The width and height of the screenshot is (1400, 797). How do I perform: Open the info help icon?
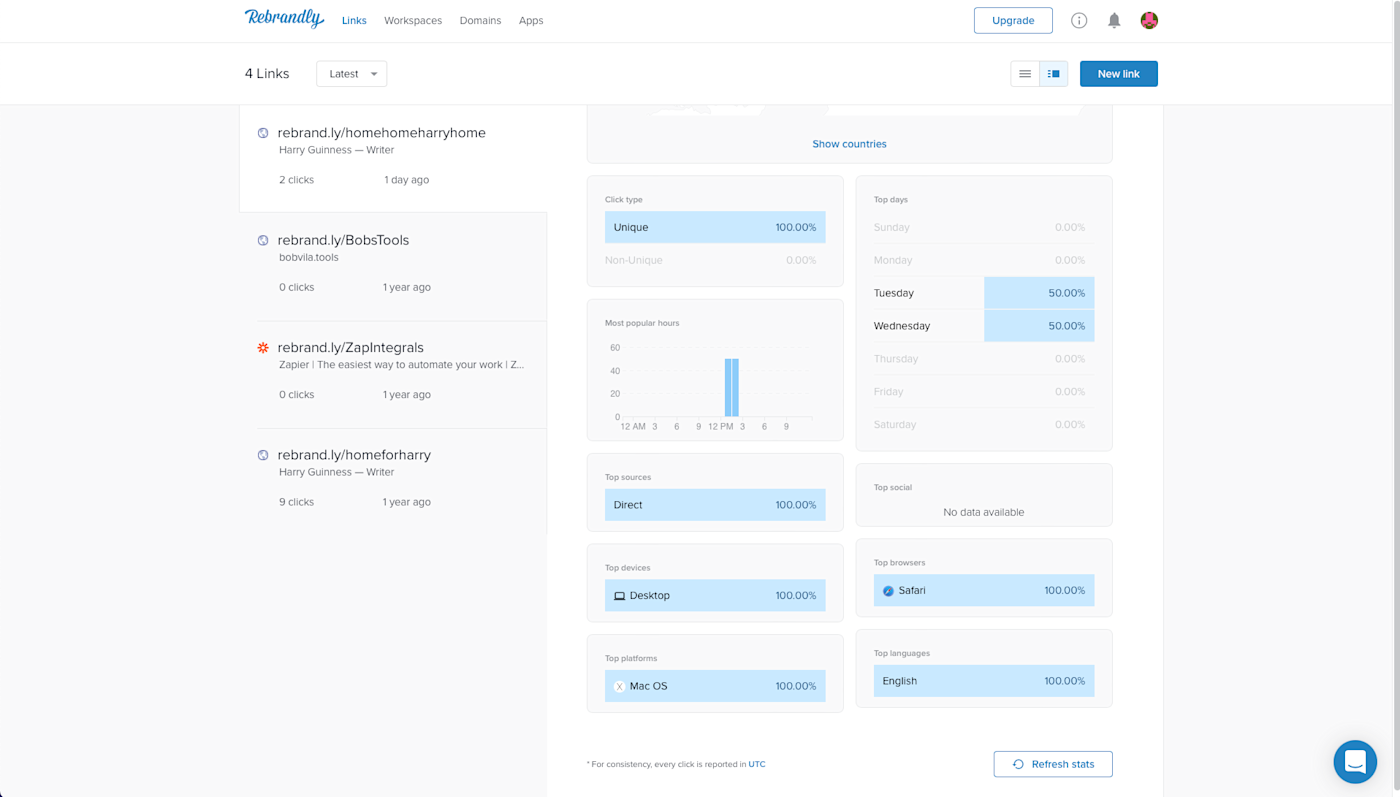click(x=1079, y=20)
